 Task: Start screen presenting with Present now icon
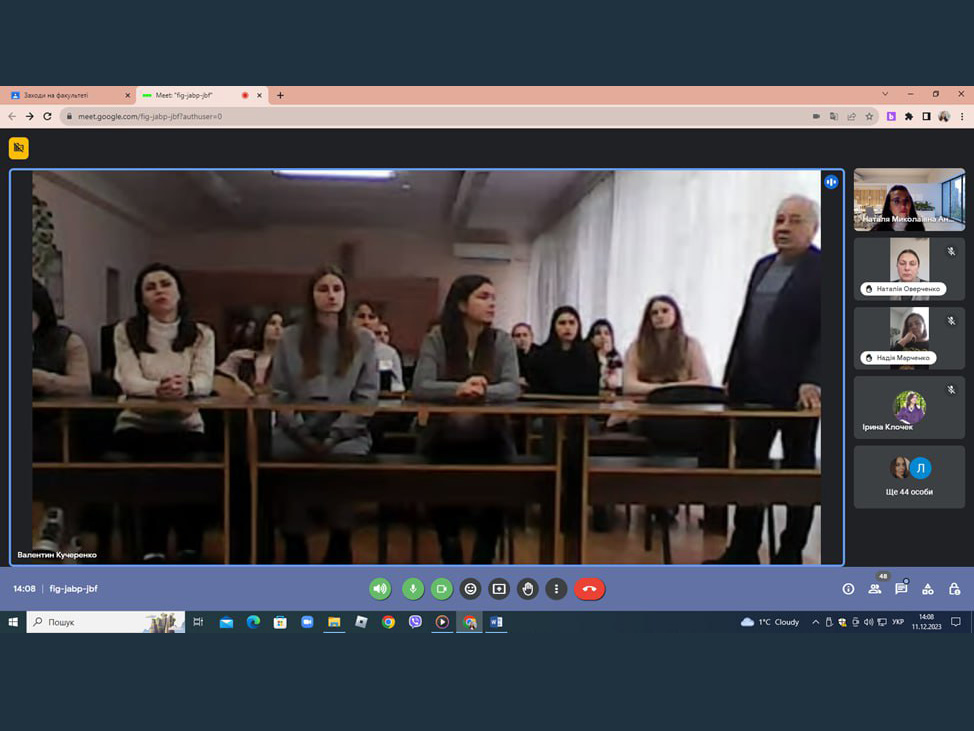coord(499,589)
